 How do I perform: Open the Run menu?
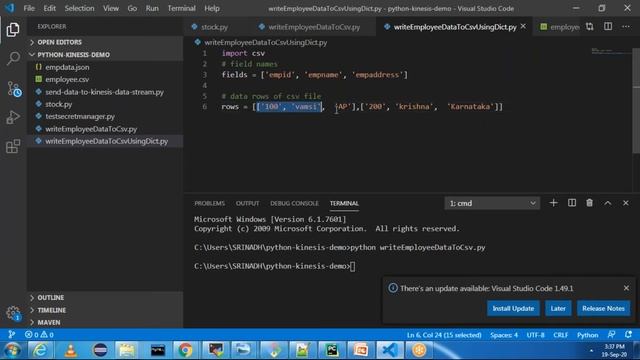[x=152, y=8]
